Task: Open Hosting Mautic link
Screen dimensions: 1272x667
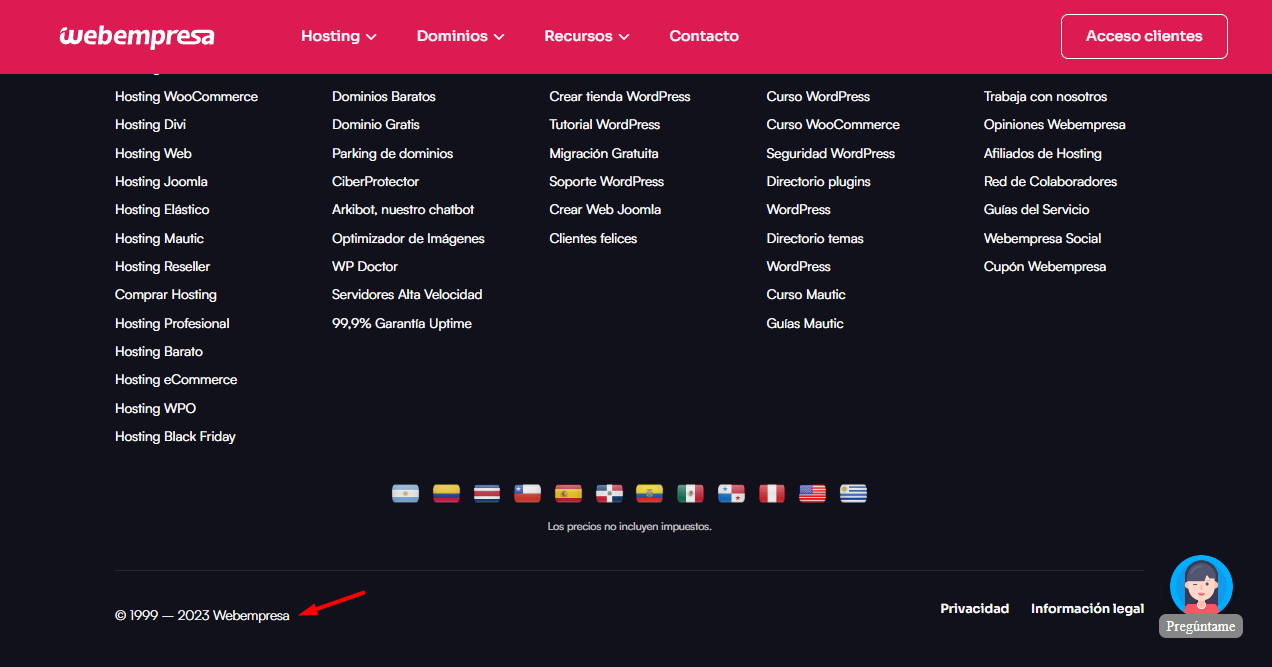Action: (x=159, y=238)
